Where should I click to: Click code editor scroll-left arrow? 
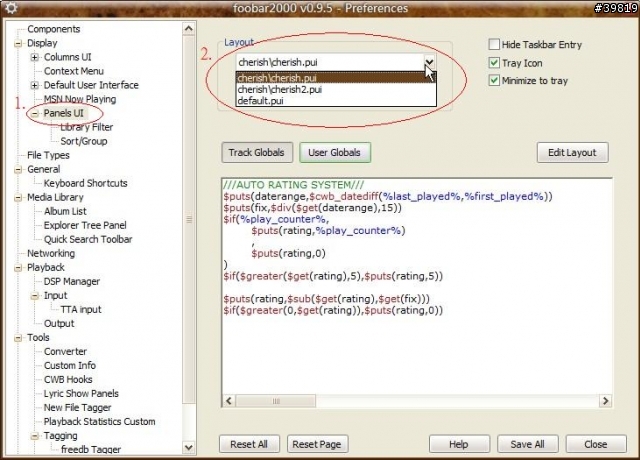click(229, 401)
